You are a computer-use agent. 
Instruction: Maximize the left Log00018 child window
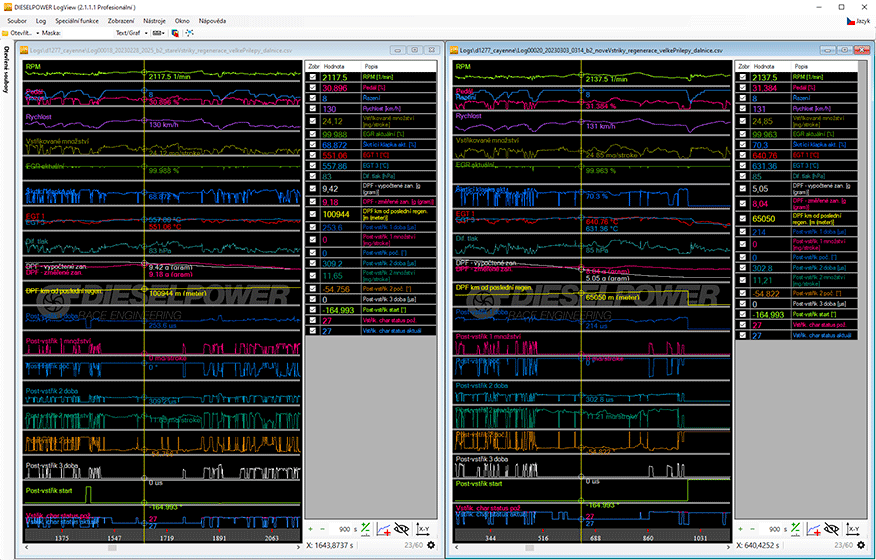point(415,50)
